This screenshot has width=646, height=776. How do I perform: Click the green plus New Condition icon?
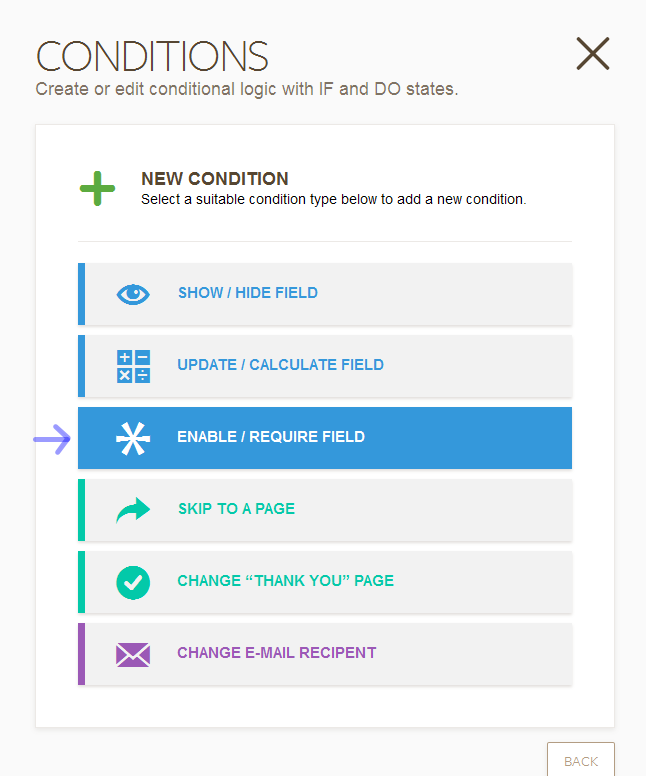coord(98,188)
